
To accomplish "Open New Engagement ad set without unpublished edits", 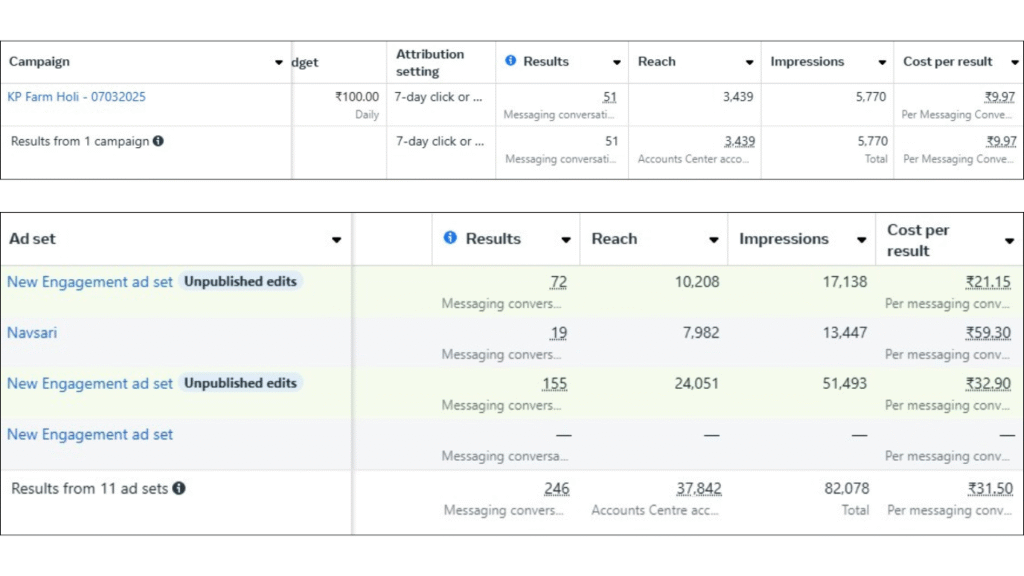I will pos(90,434).
